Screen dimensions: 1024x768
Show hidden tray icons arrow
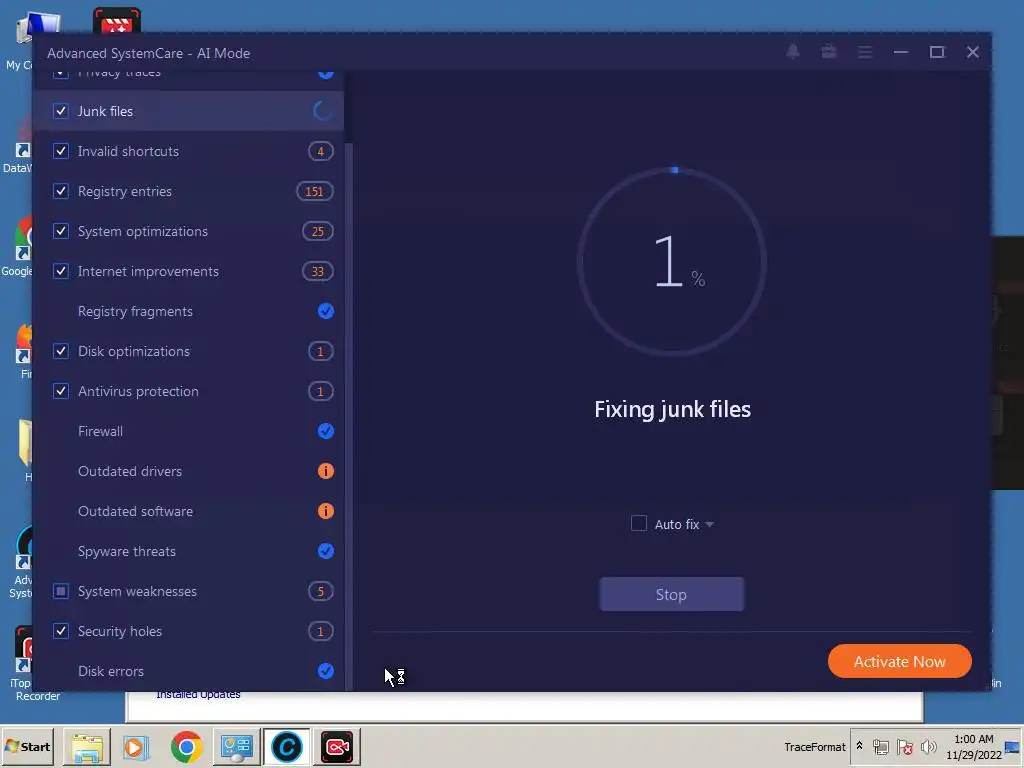(859, 746)
